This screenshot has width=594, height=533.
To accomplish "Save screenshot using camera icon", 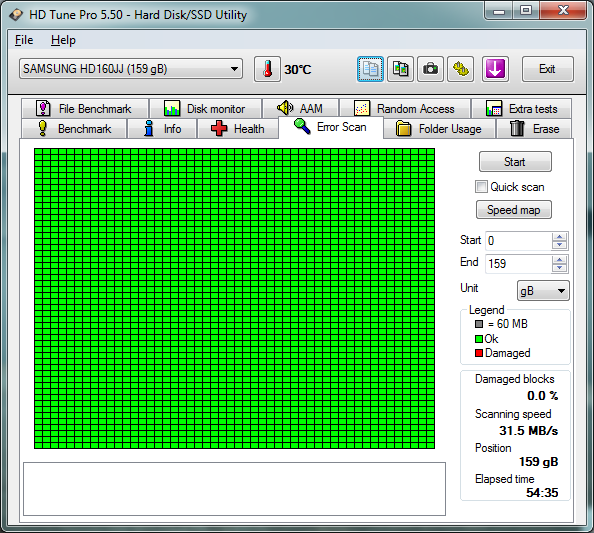I will [x=430, y=69].
